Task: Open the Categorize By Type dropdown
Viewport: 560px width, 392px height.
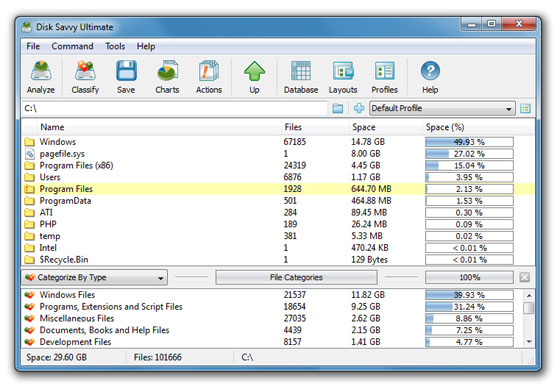Action: click(x=94, y=277)
